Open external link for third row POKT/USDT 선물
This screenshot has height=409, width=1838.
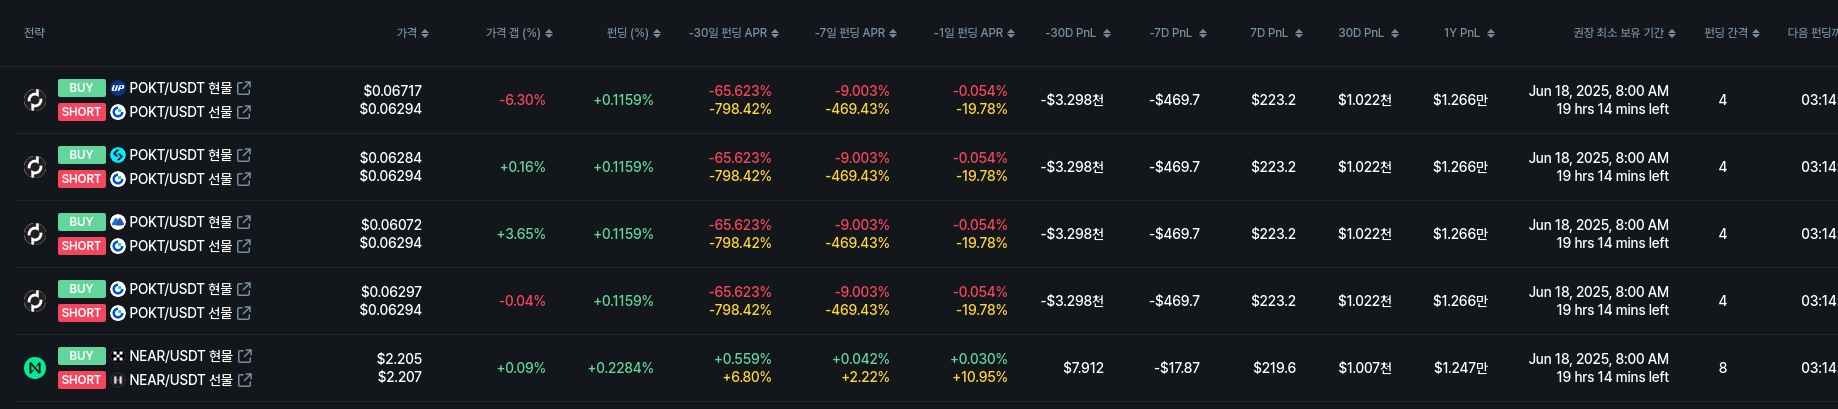point(244,246)
